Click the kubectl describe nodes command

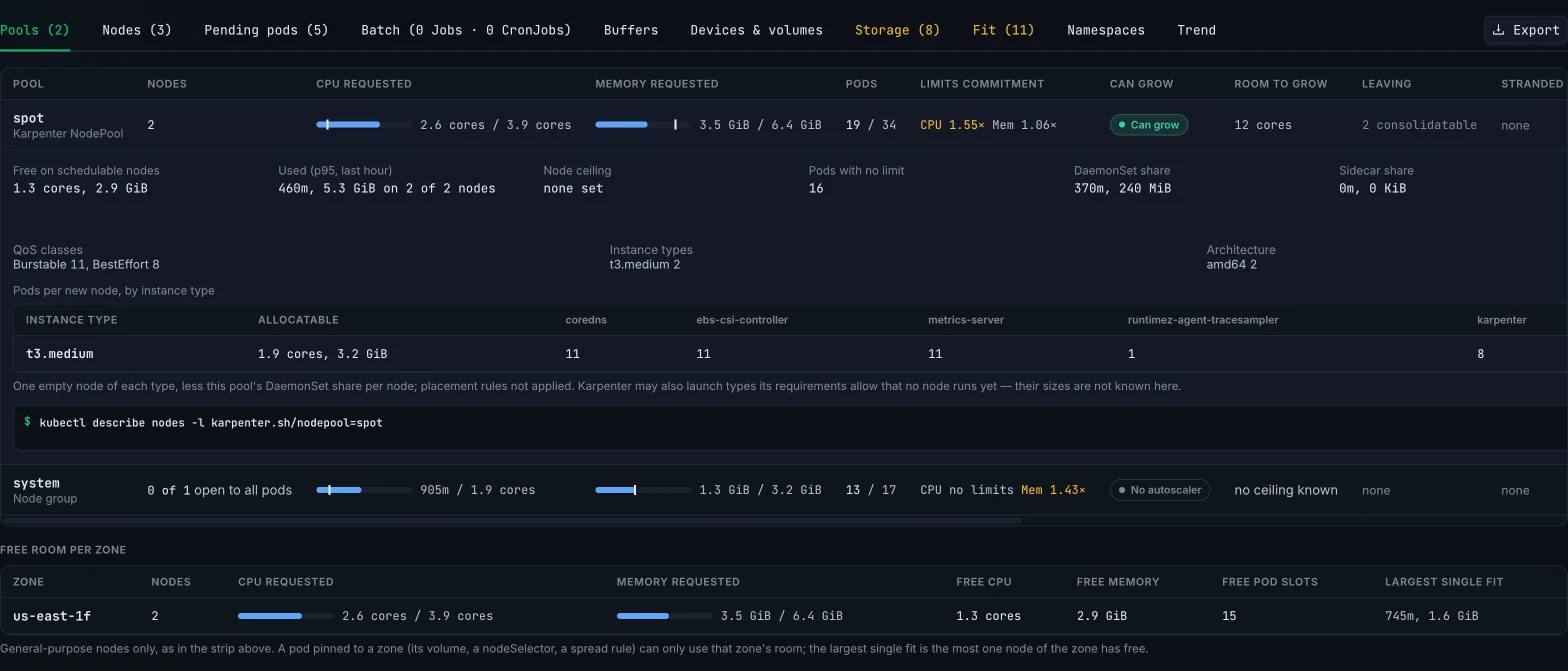tap(211, 423)
